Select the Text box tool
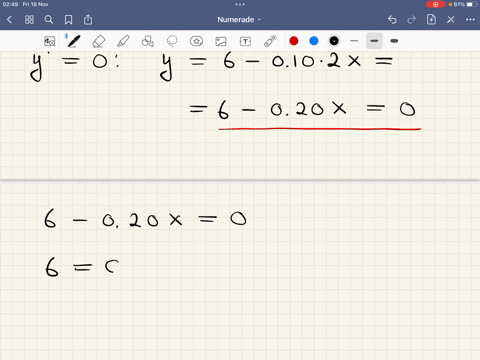Screen dimensions: 480x360 245,41
